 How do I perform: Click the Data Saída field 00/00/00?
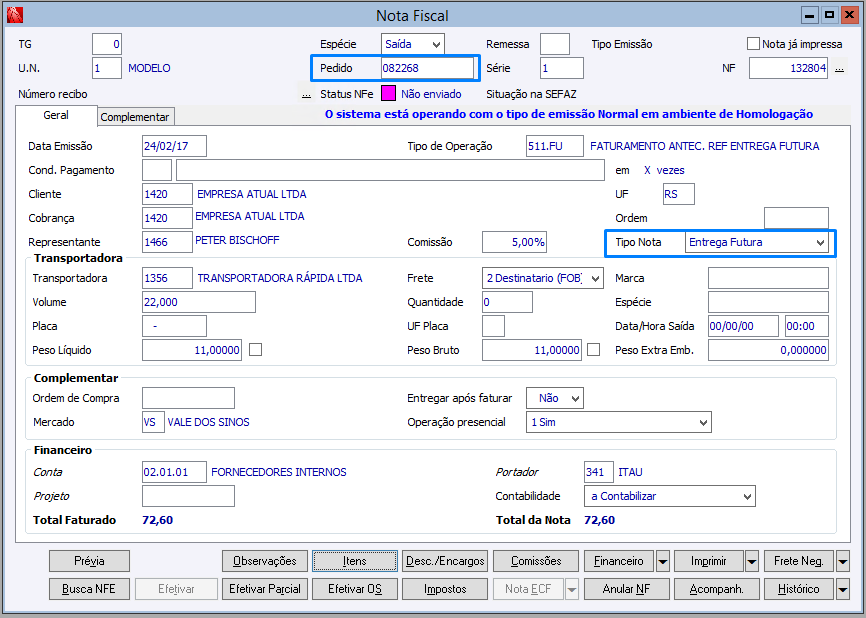[x=743, y=326]
